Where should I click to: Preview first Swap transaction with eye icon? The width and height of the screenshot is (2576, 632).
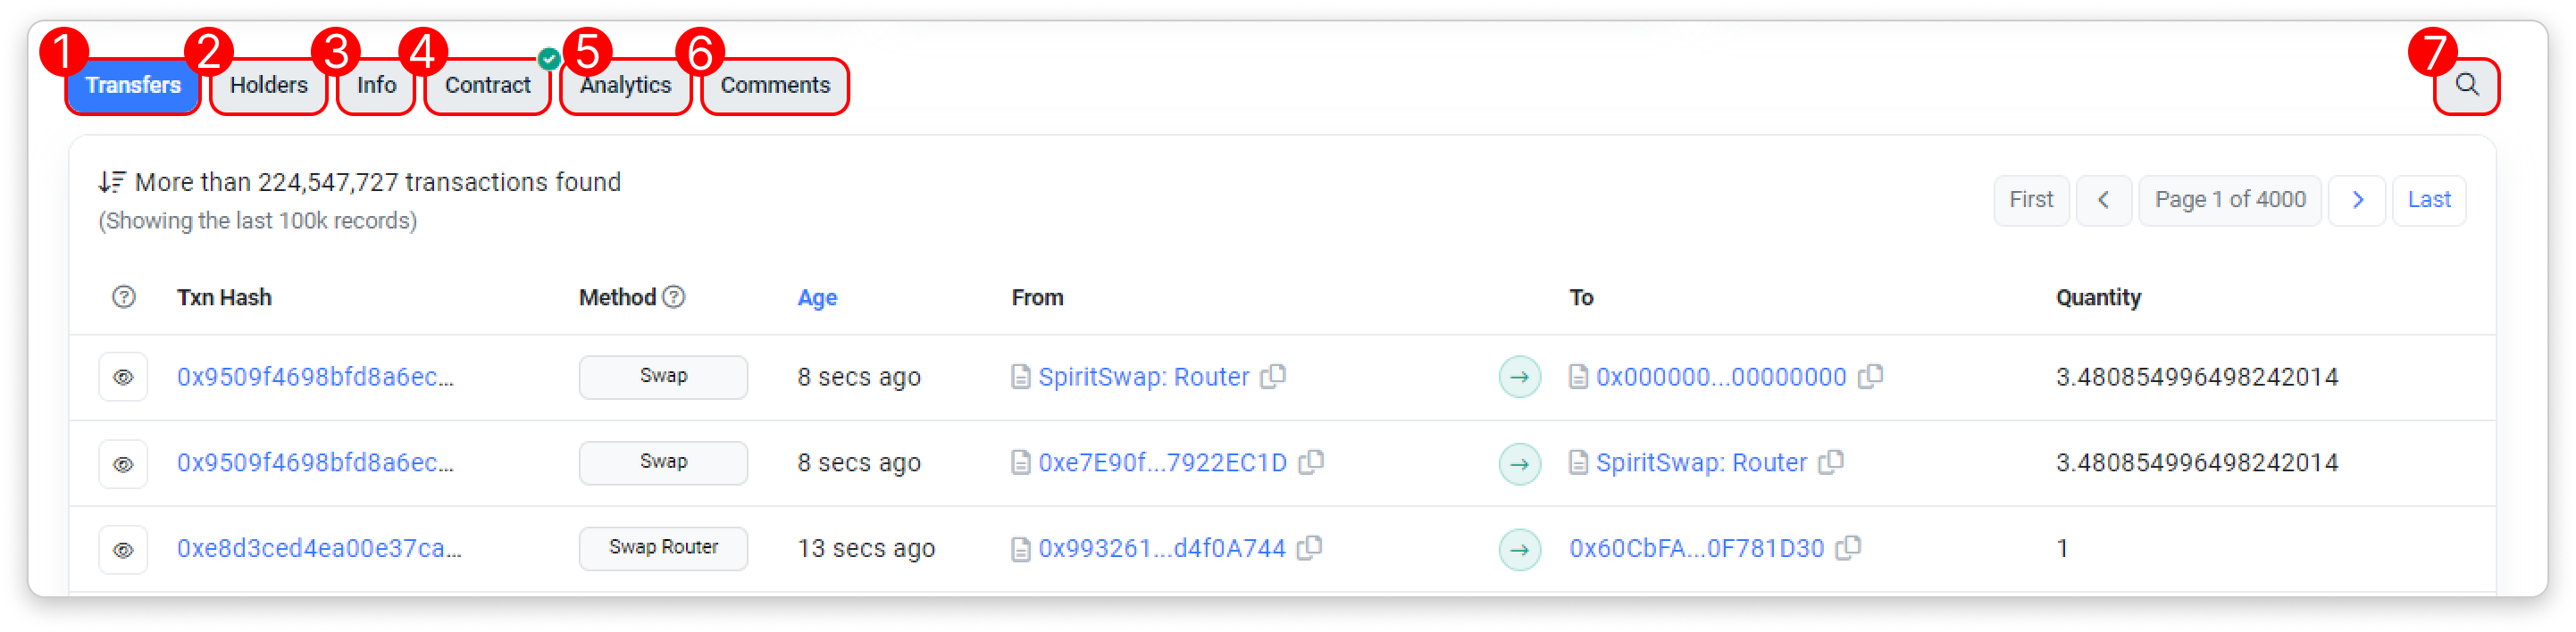[123, 377]
